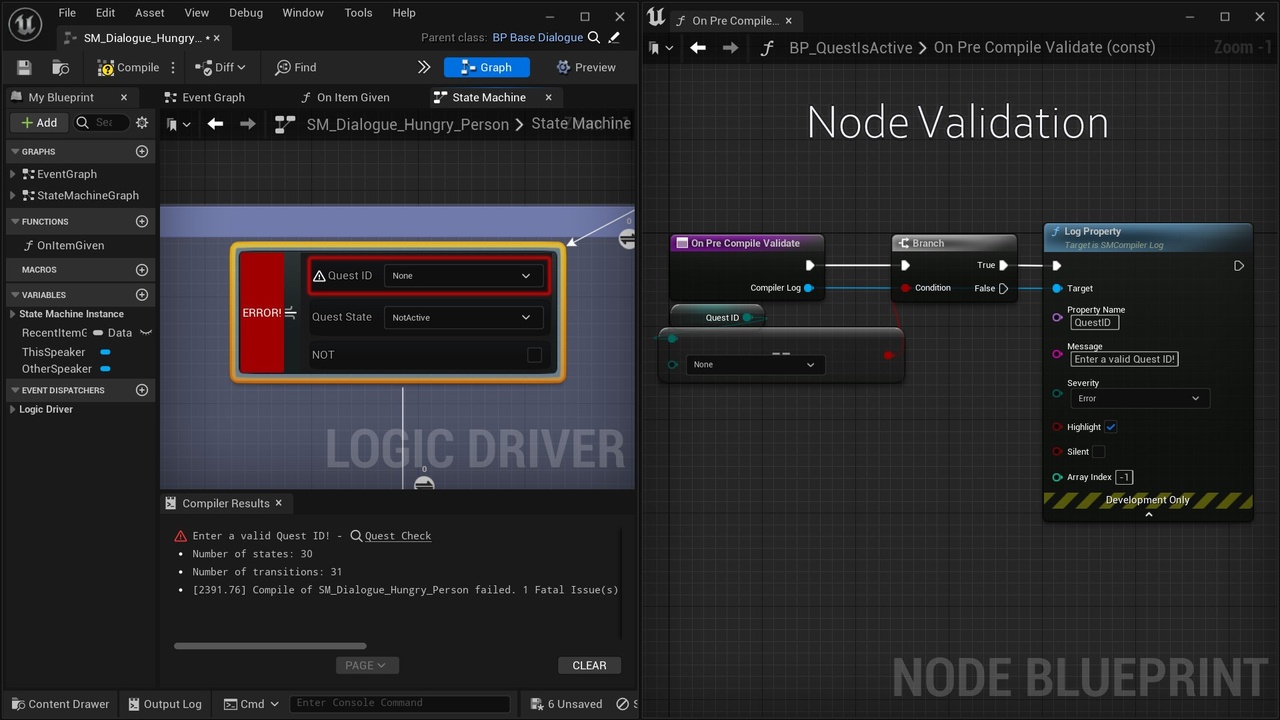Open the Quest State dropdown showing NotActive

(x=462, y=317)
